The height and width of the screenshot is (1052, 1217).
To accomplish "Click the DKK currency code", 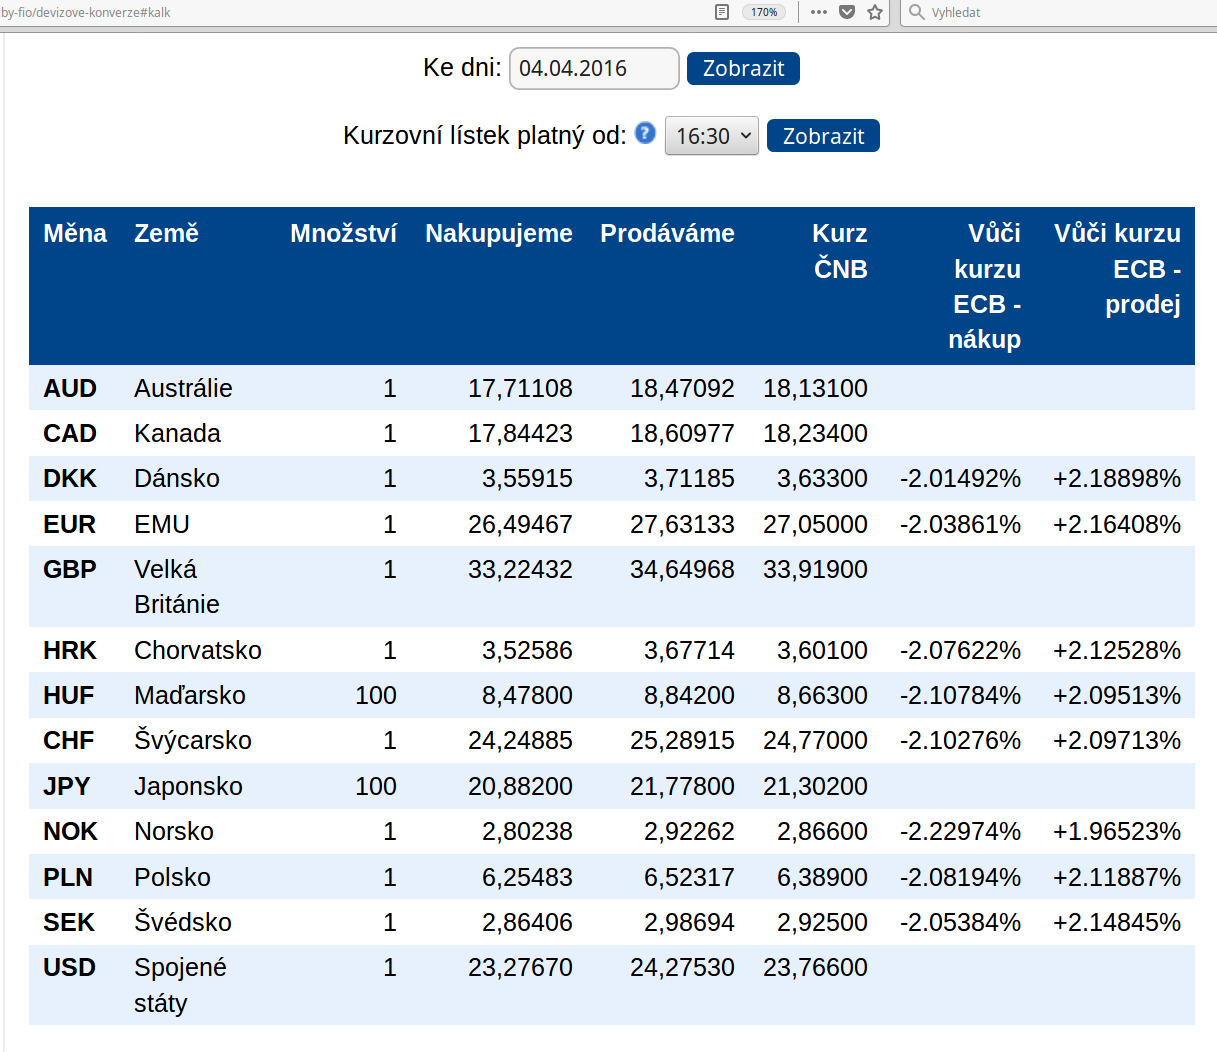I will click(x=70, y=478).
